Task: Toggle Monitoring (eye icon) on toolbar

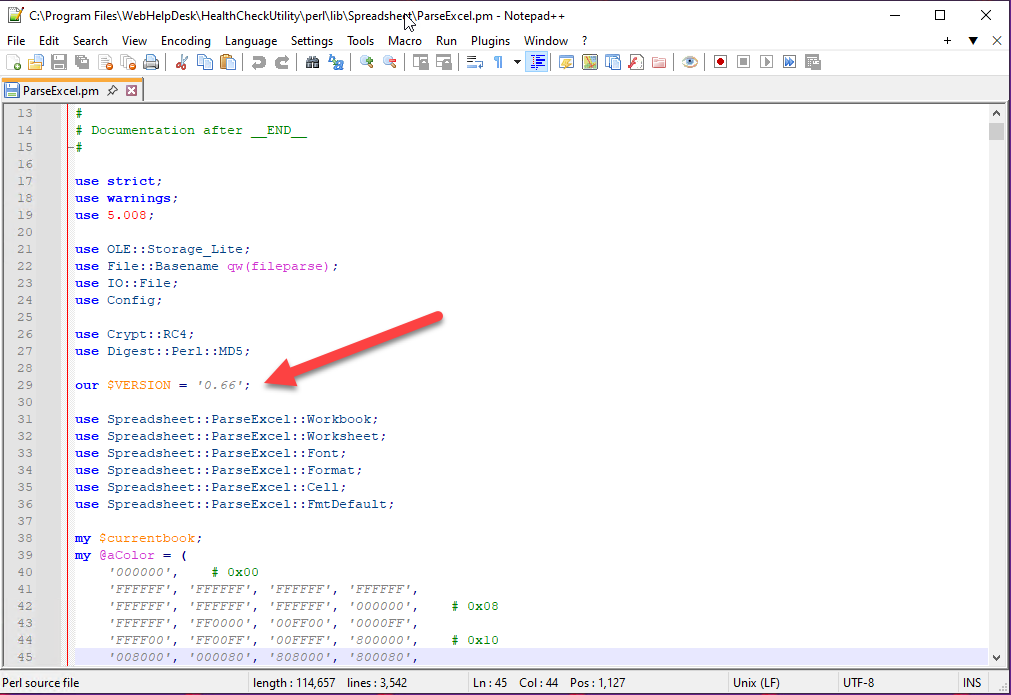Action: [x=690, y=62]
